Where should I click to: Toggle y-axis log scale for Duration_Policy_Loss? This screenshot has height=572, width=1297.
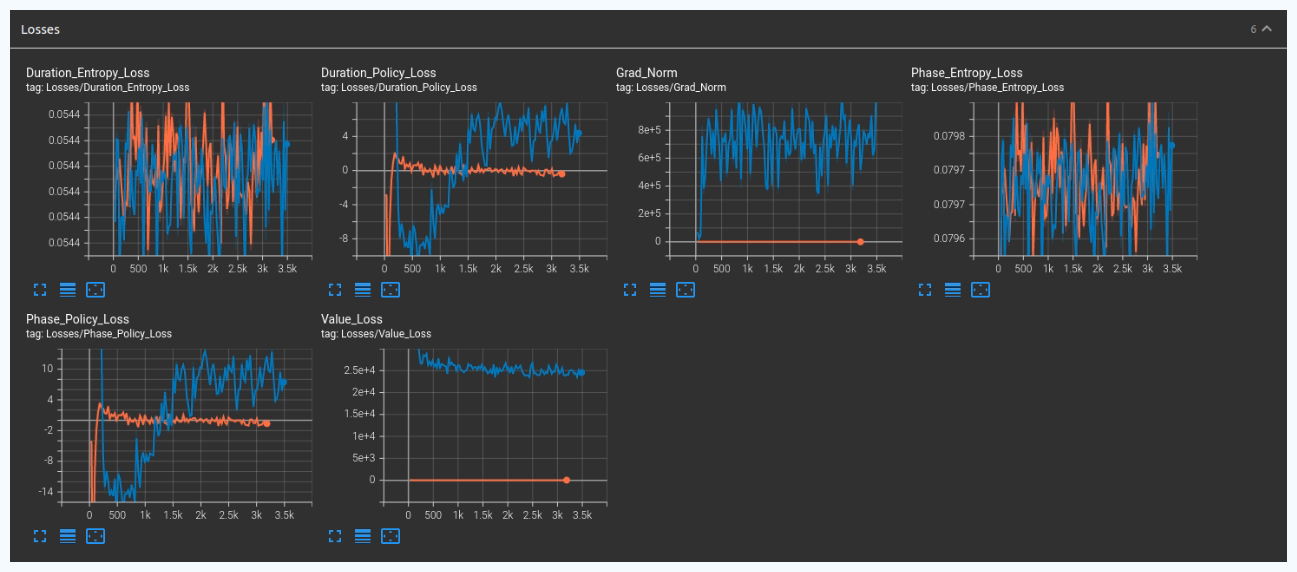[x=363, y=290]
